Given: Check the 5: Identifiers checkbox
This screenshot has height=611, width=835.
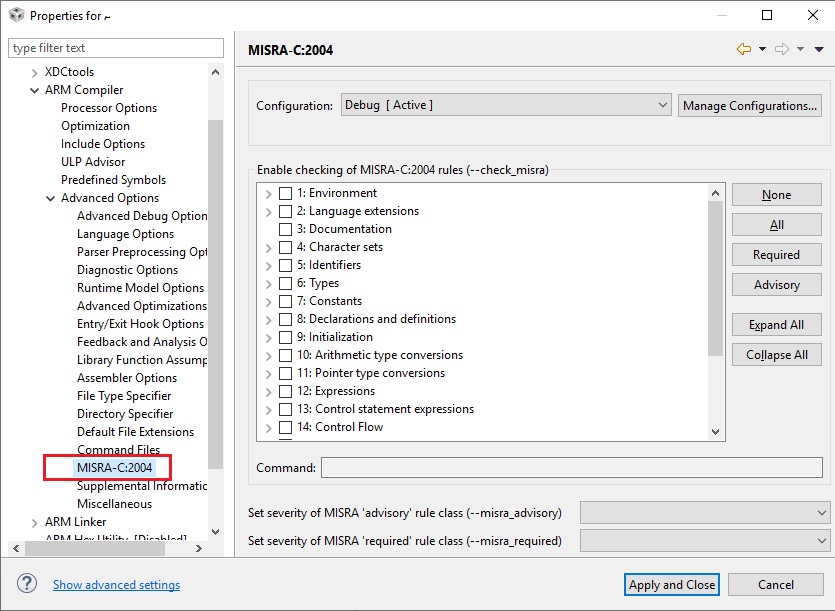Looking at the screenshot, I should pos(285,265).
